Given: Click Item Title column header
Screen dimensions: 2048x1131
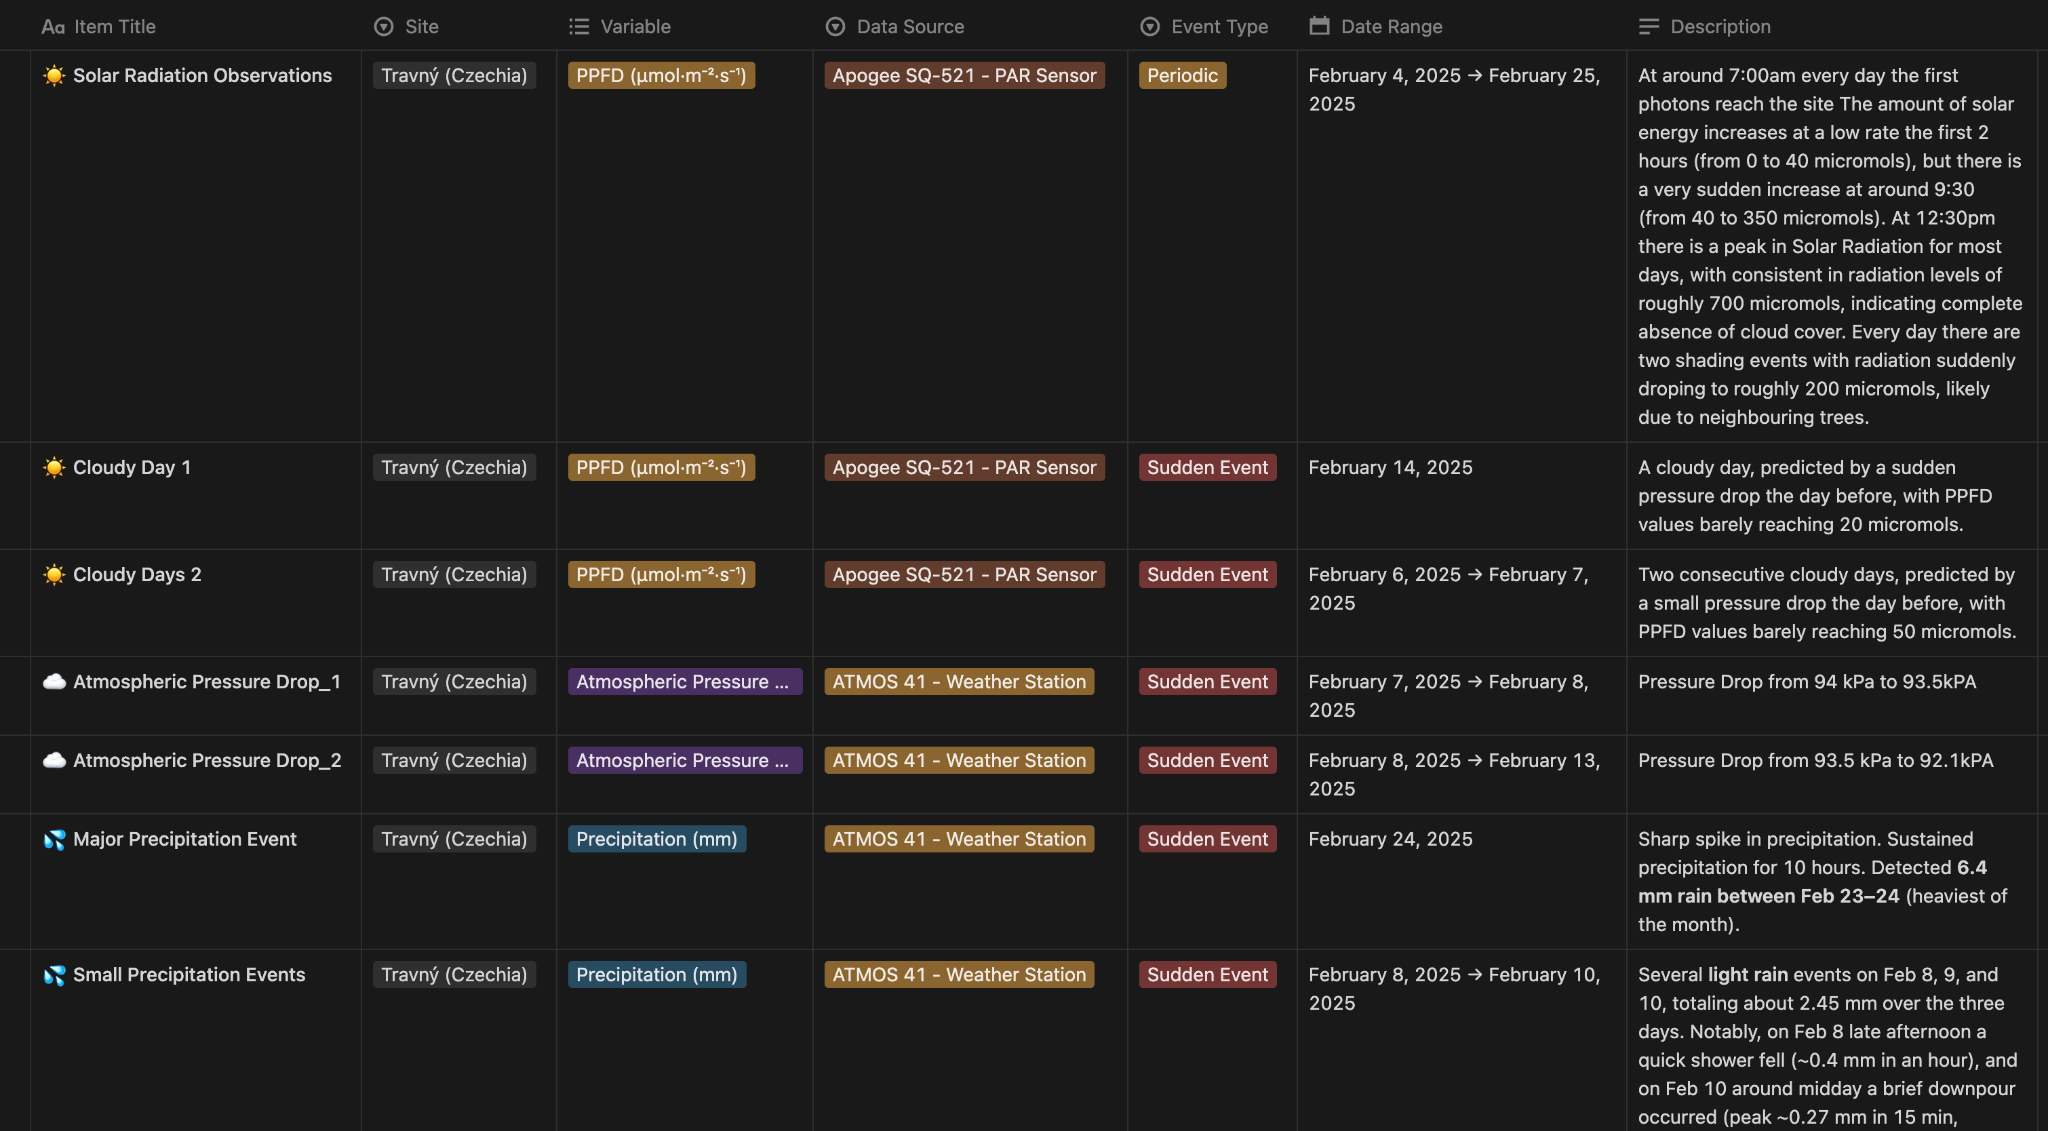Looking at the screenshot, I should [x=114, y=27].
